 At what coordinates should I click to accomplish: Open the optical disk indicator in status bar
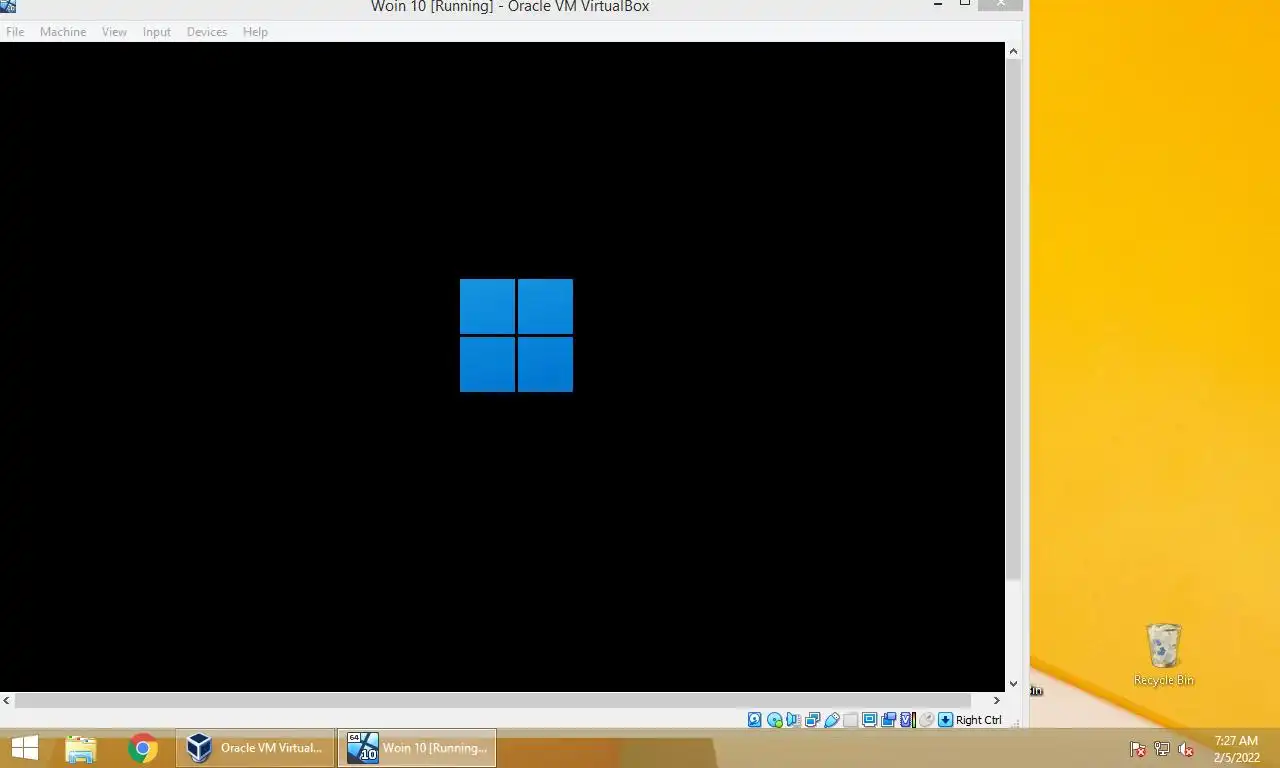(x=775, y=720)
